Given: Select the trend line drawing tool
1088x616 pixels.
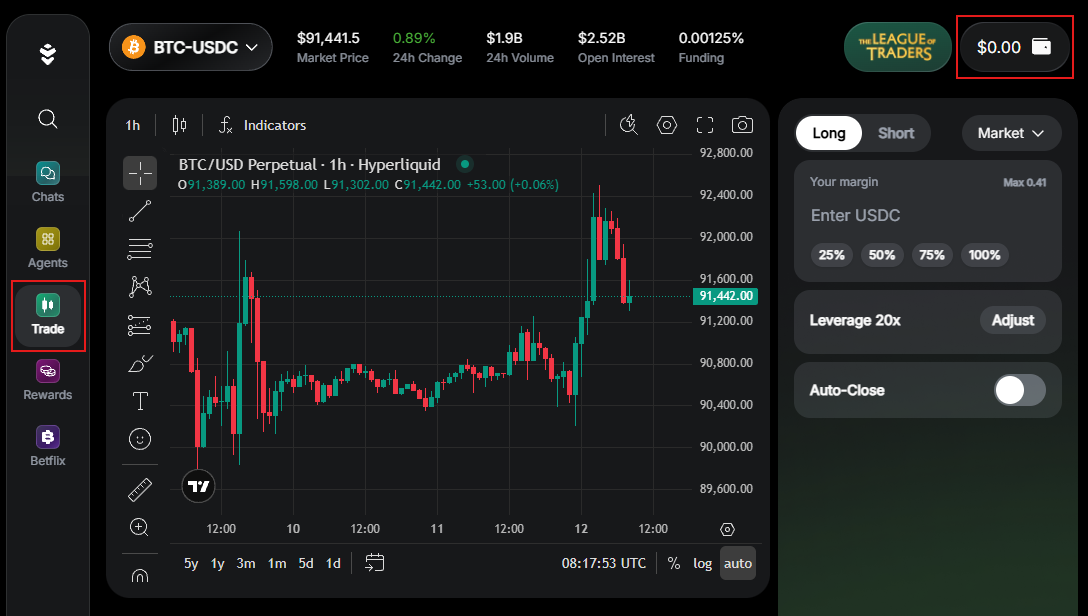Looking at the screenshot, I should tap(140, 210).
